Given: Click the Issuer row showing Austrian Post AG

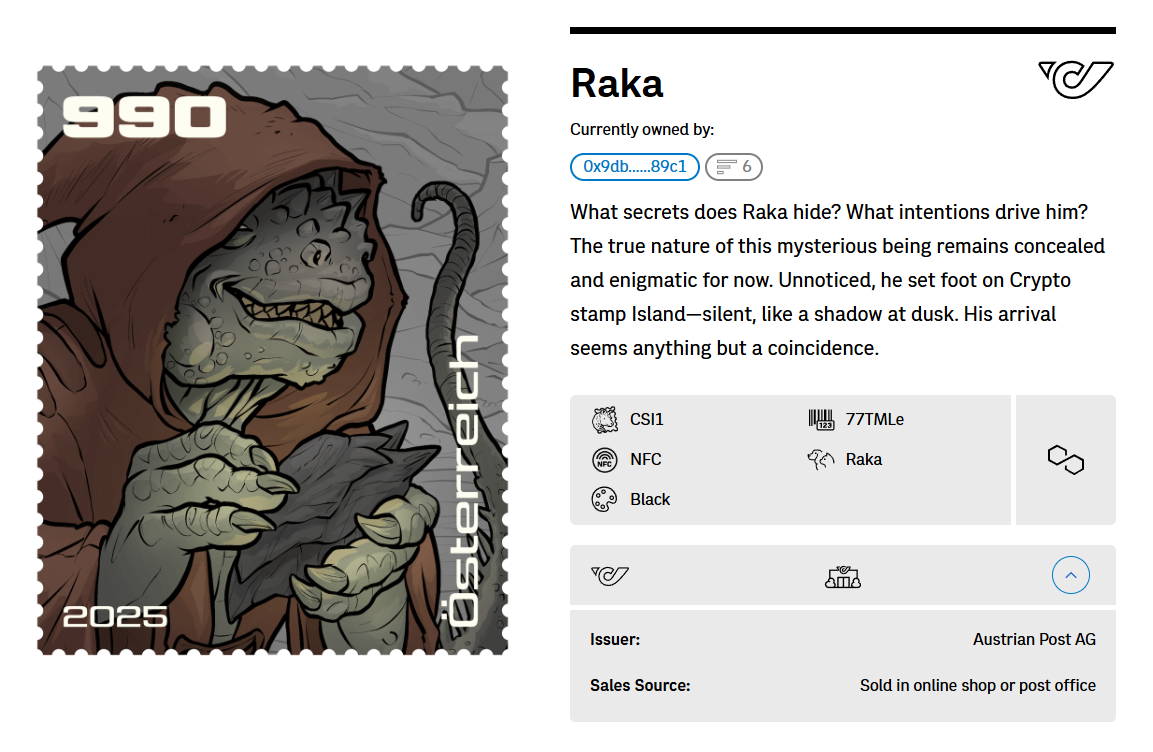Looking at the screenshot, I should click(x=842, y=639).
